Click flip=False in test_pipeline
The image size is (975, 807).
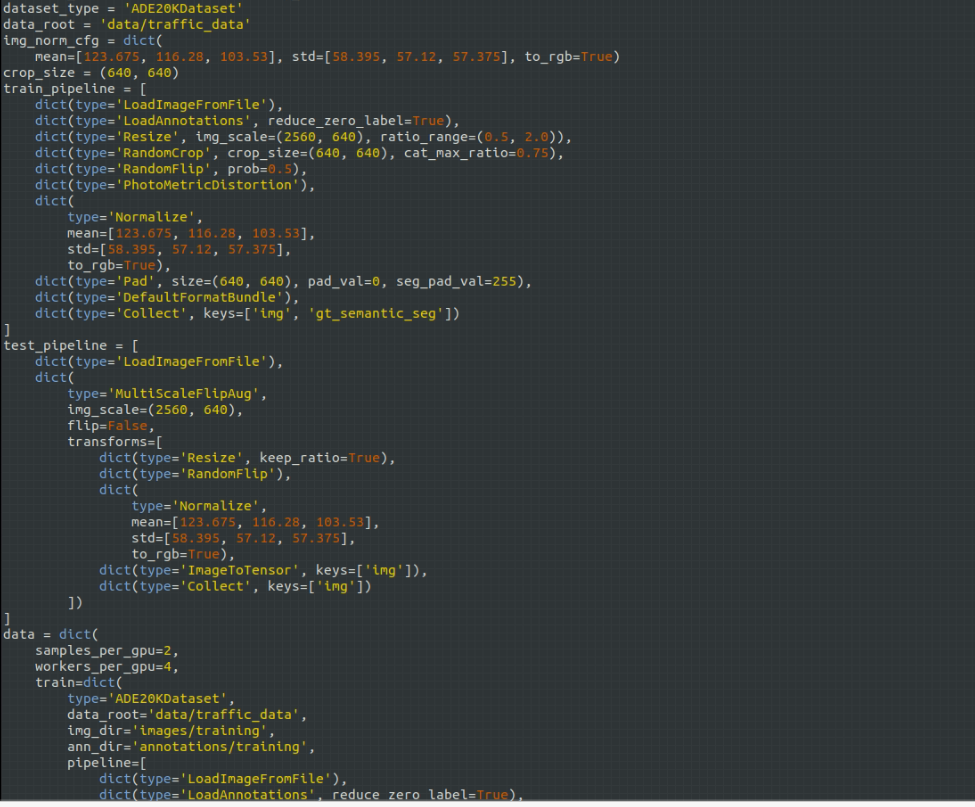pos(107,427)
